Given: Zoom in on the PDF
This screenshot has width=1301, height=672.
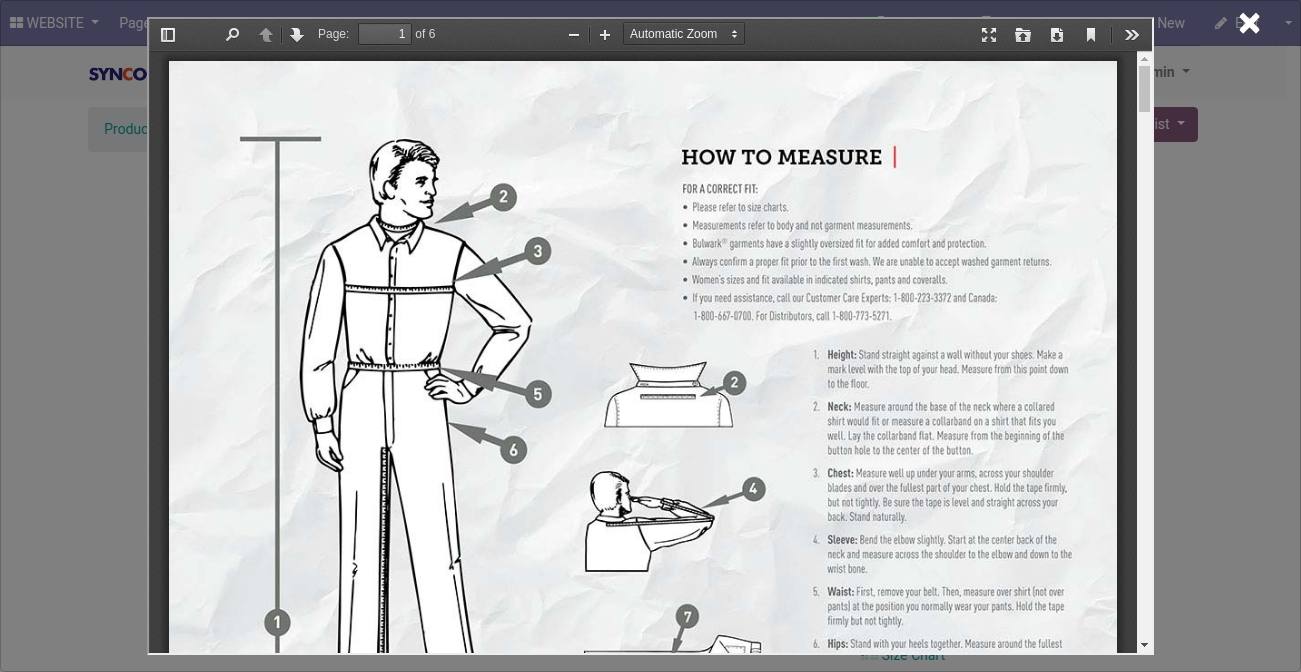Looking at the screenshot, I should (605, 35).
